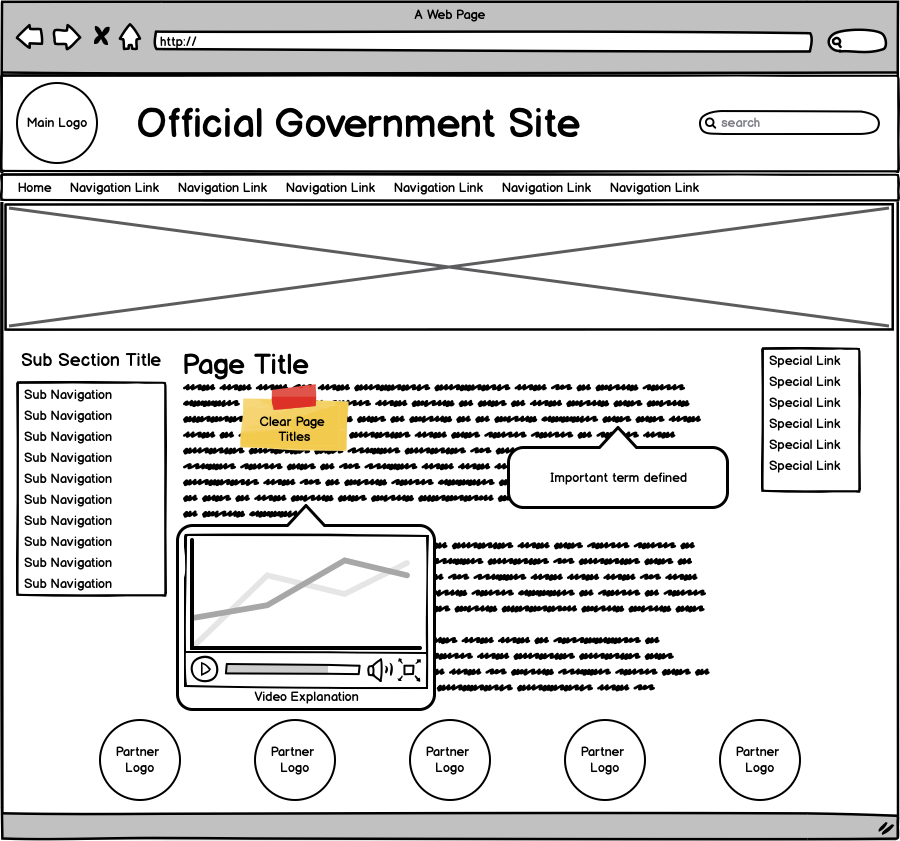Open the first Sub Navigation link
Image resolution: width=900 pixels, height=841 pixels.
point(68,395)
